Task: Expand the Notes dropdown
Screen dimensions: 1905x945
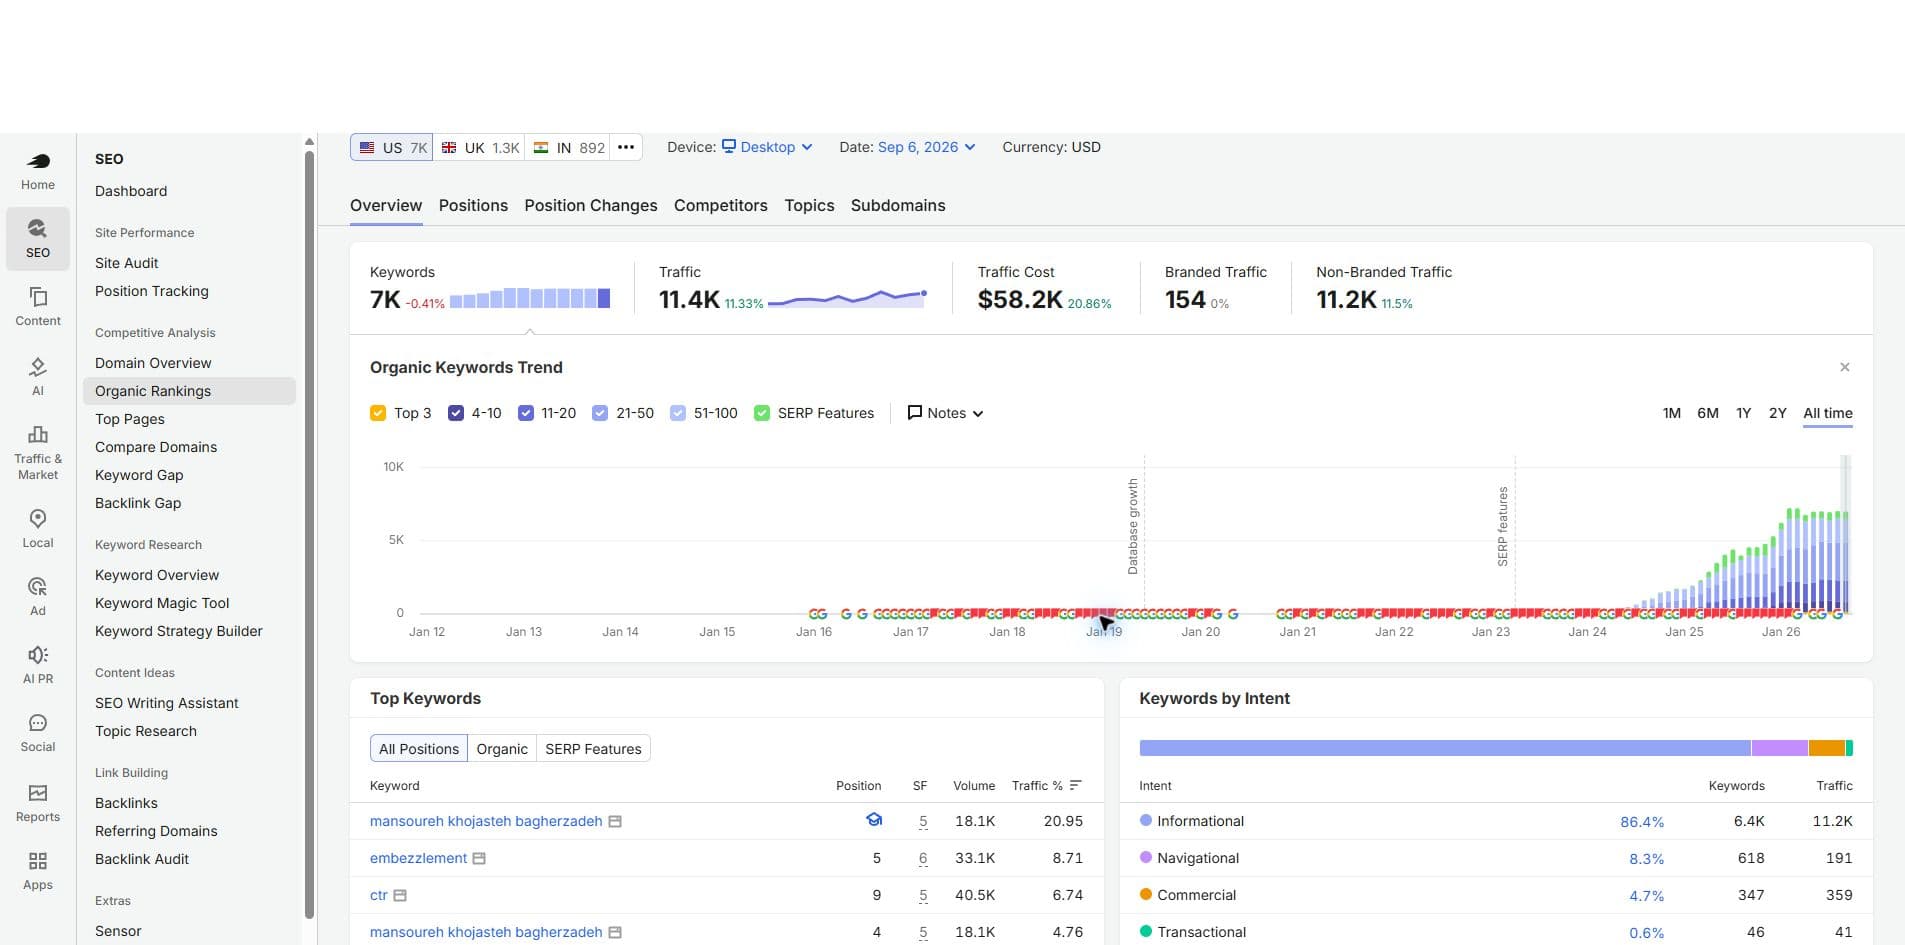Action: pyautogui.click(x=945, y=413)
